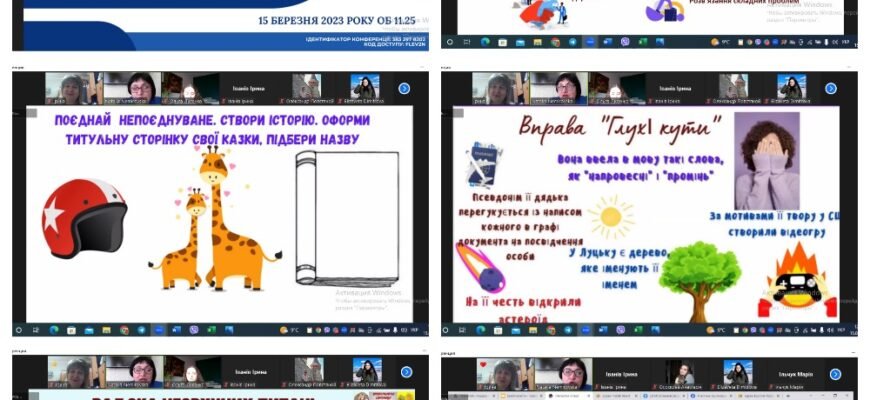This screenshot has width=870, height=400.
Task: Click asteroid image on "Глухі кути" slide
Action: pyautogui.click(x=480, y=268)
